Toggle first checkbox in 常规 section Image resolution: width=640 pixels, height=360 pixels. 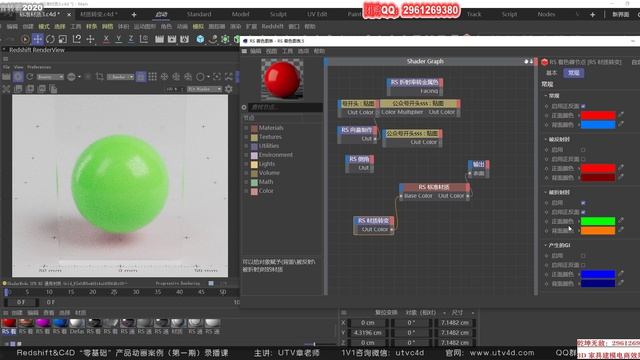(x=583, y=106)
